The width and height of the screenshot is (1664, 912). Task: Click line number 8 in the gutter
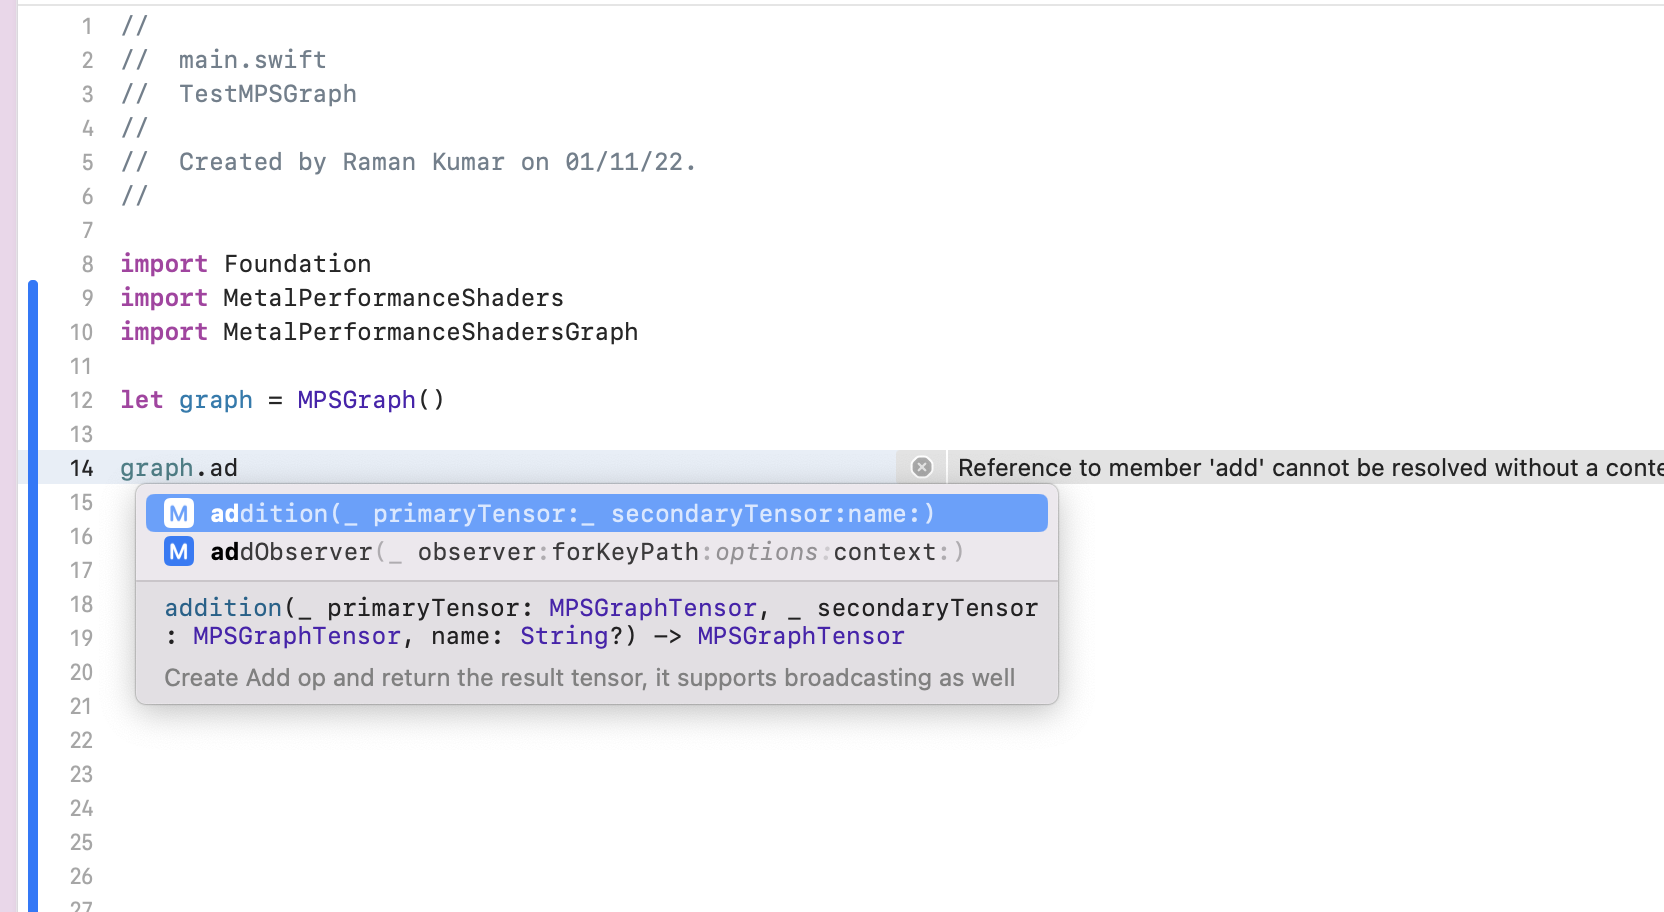(x=87, y=264)
